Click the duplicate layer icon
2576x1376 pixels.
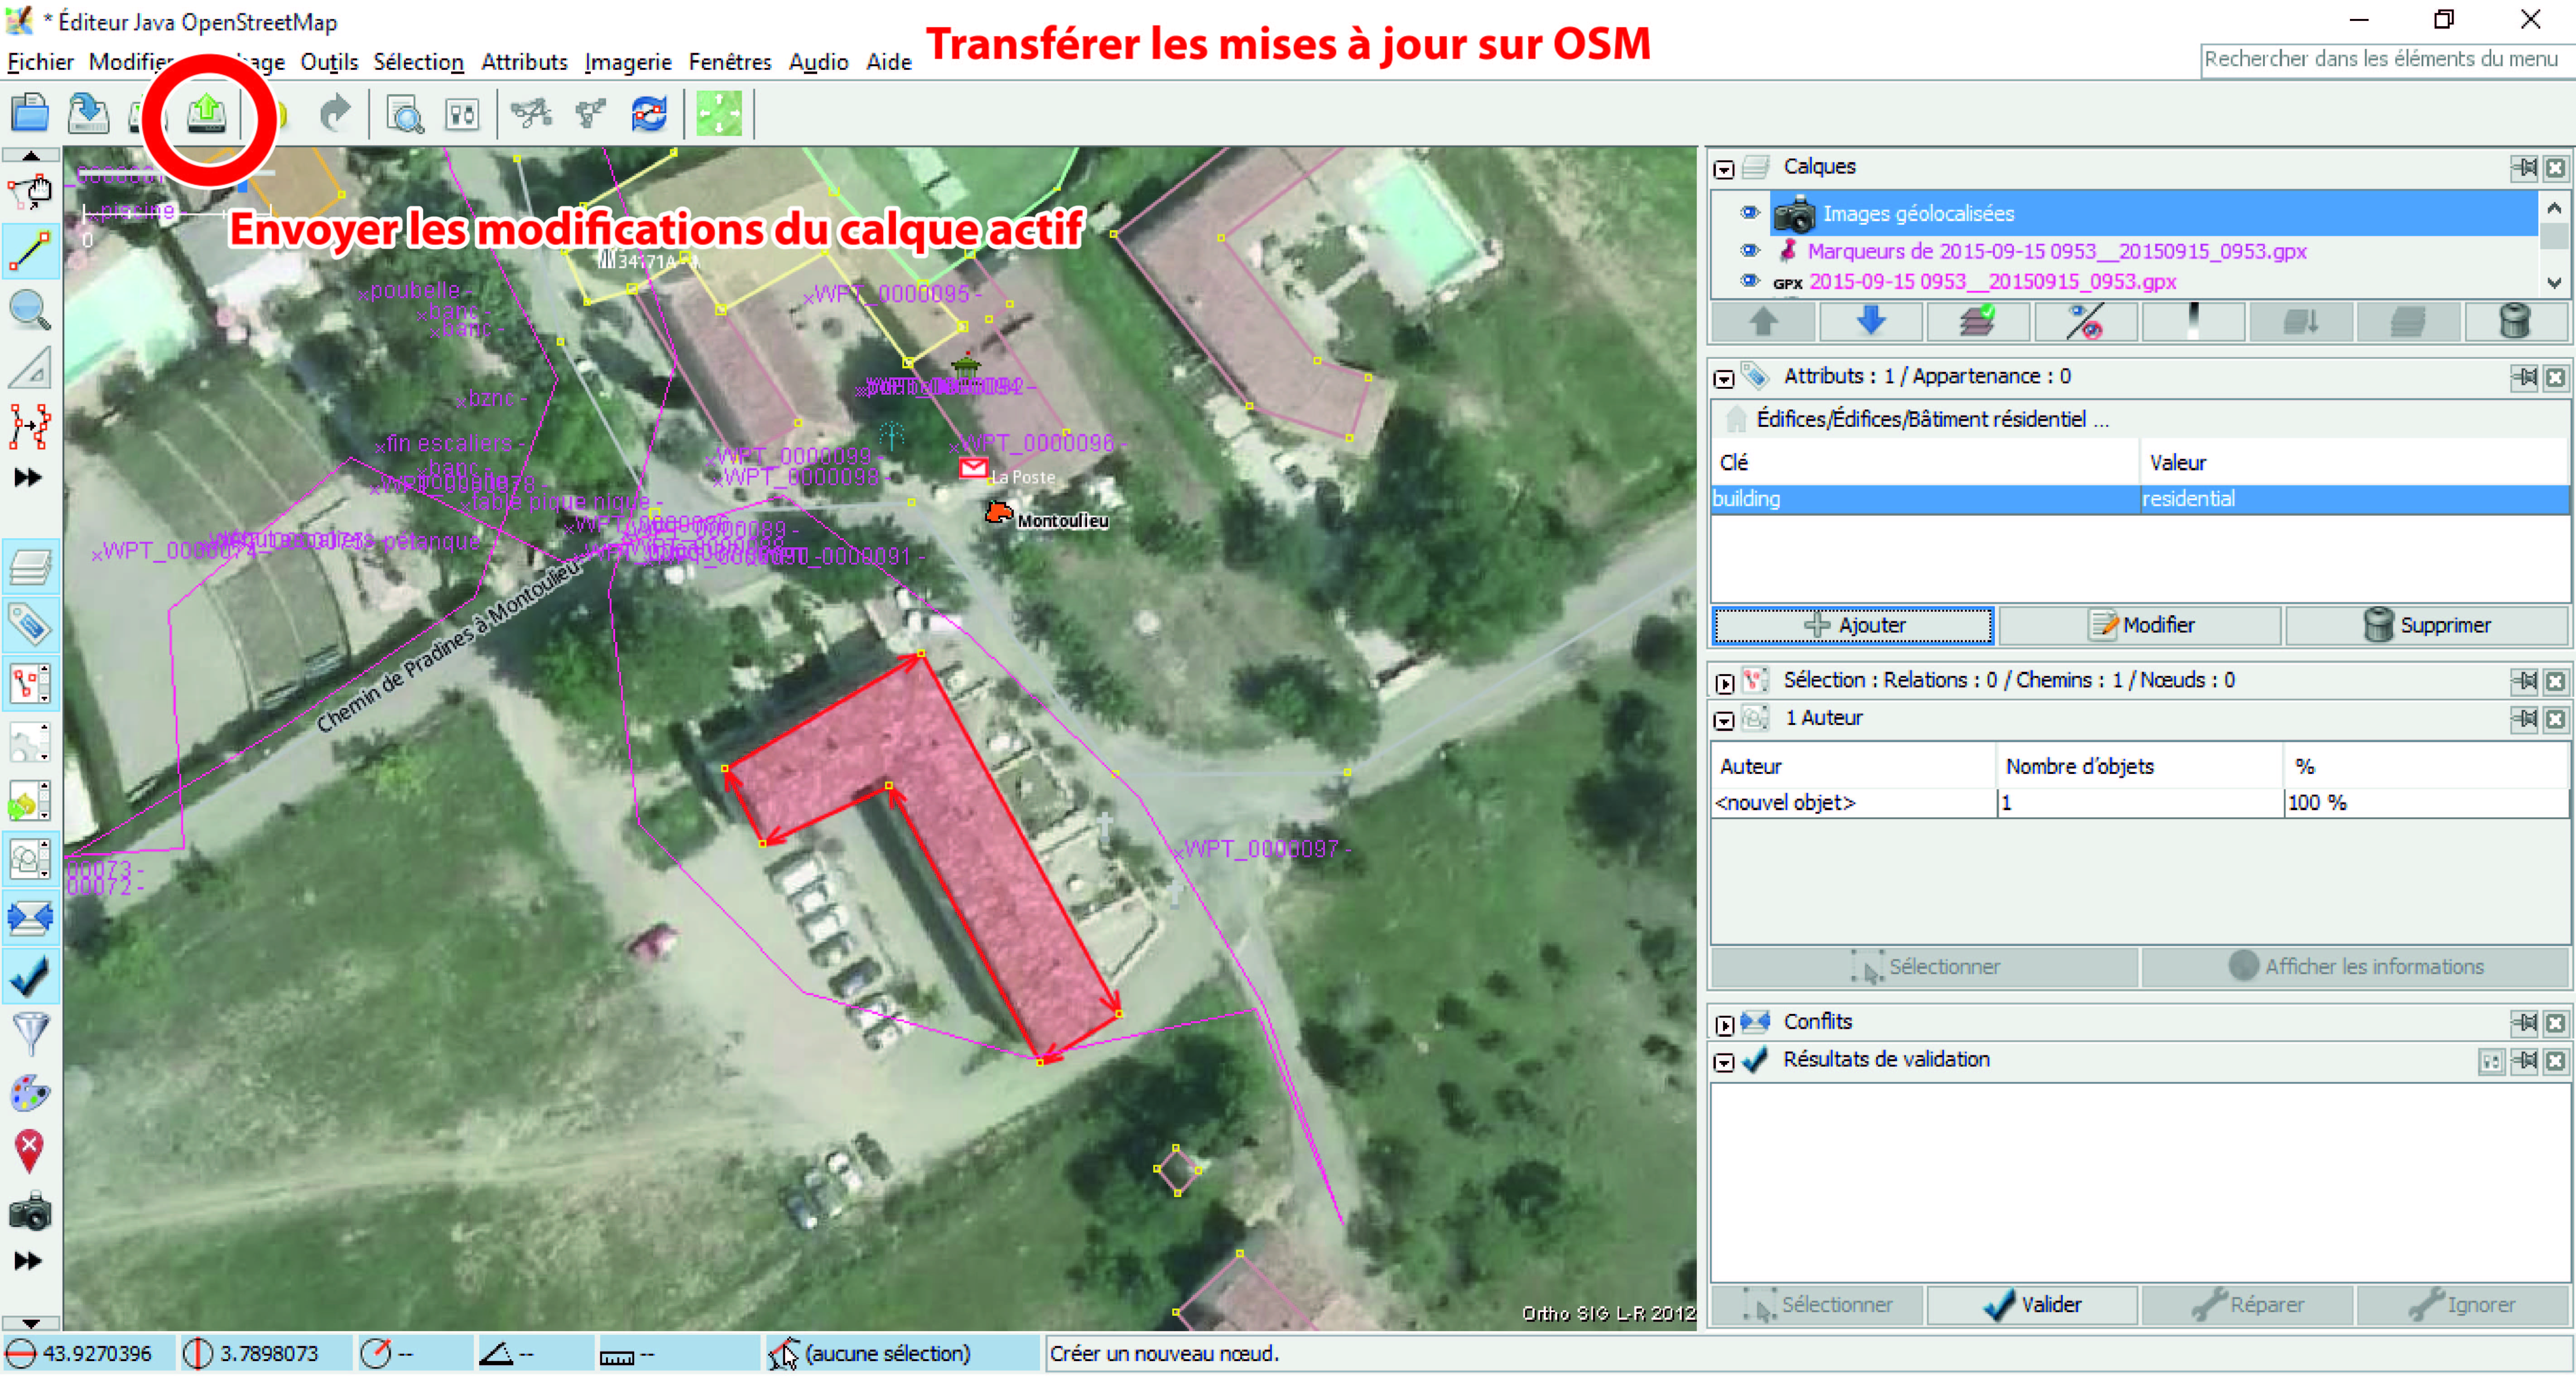coord(2407,322)
